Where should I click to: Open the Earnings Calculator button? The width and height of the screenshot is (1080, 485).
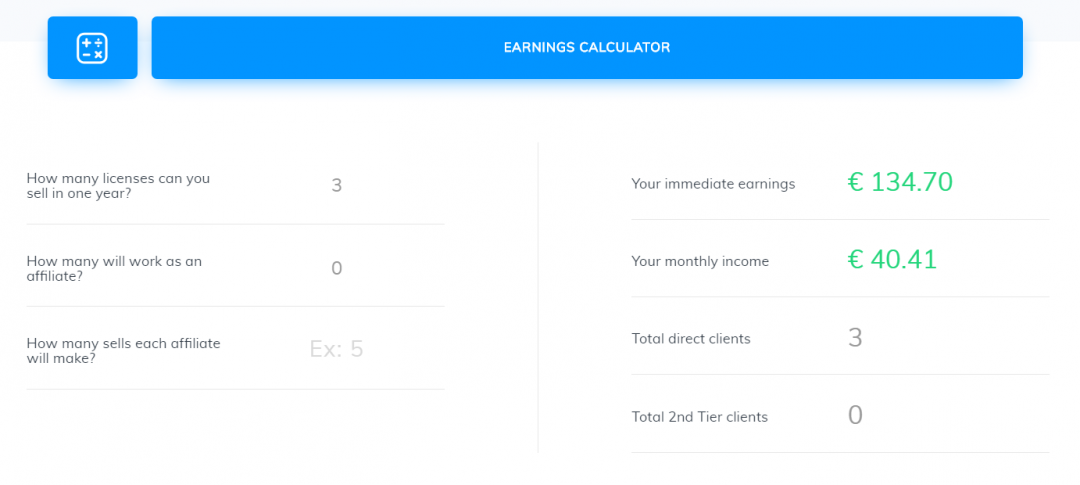pos(587,47)
